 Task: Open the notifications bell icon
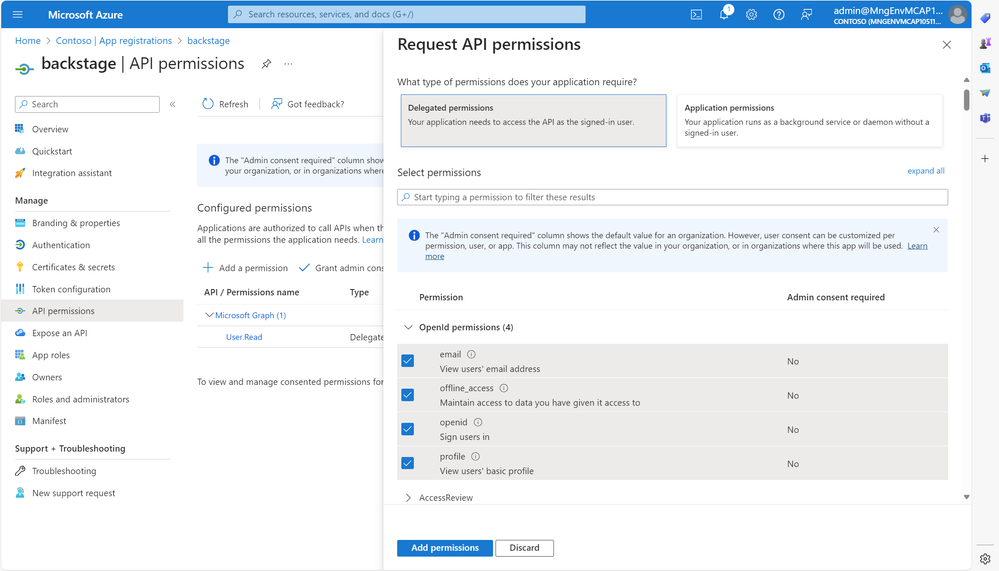(x=724, y=14)
